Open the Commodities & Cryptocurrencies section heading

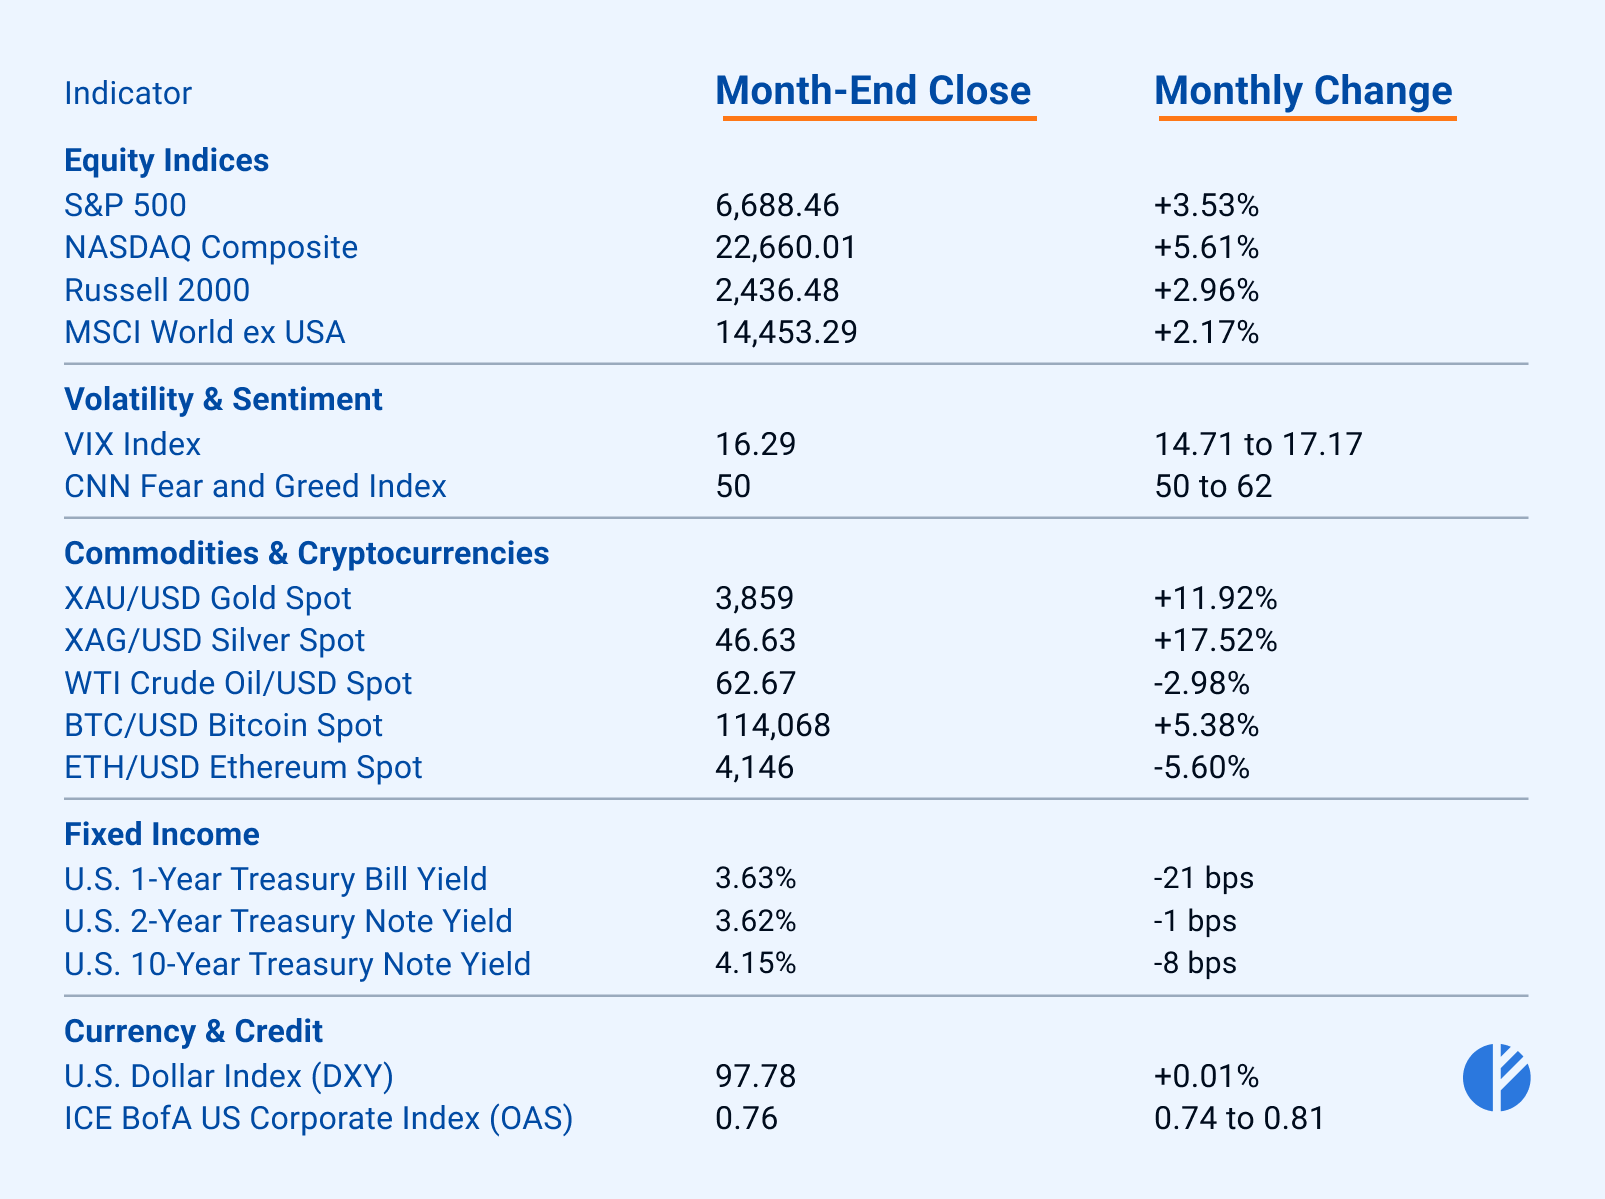[x=306, y=553]
